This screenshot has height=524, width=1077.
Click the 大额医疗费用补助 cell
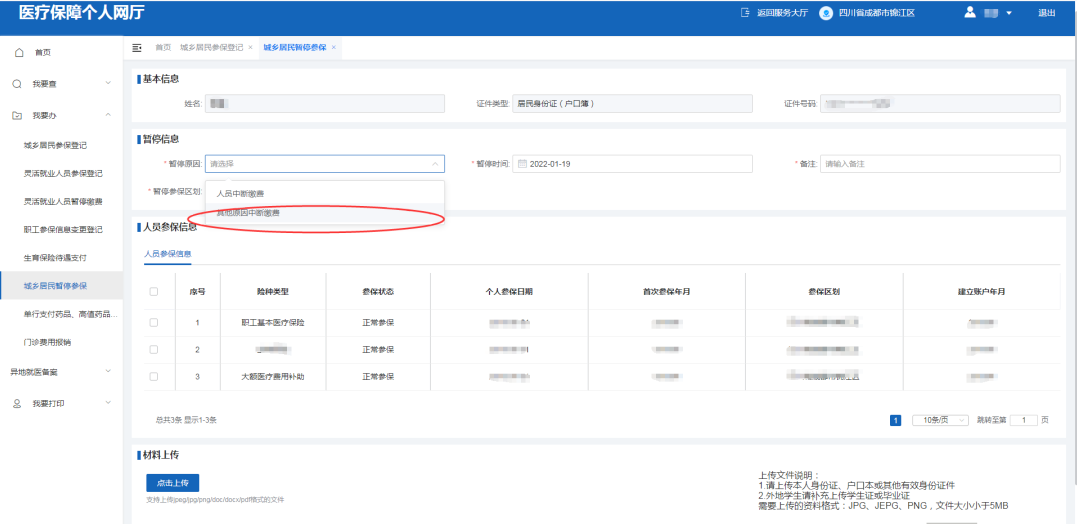273,376
